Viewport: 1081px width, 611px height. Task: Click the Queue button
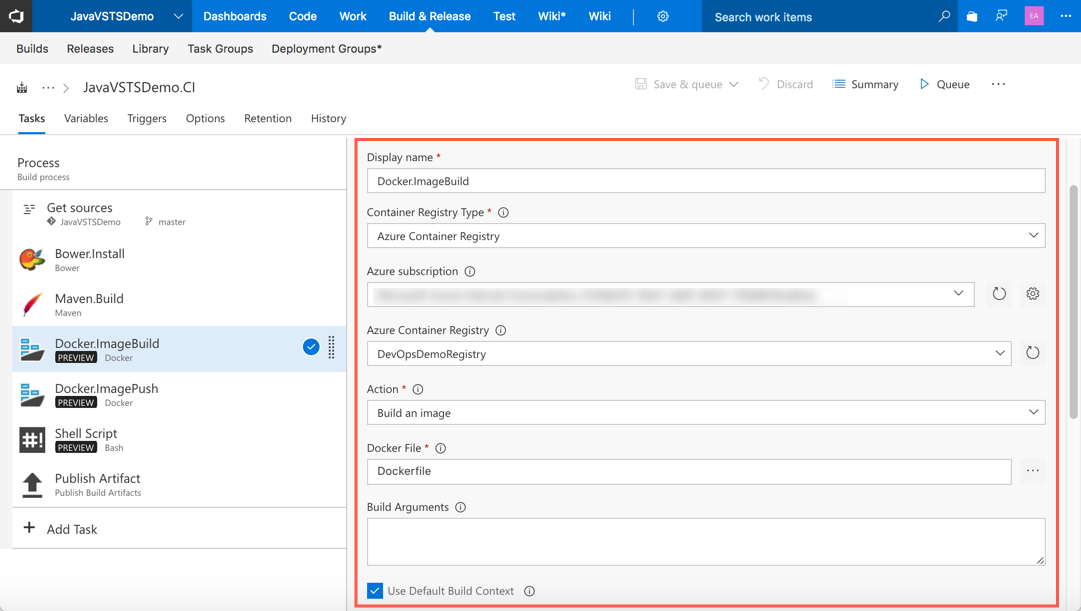(943, 84)
